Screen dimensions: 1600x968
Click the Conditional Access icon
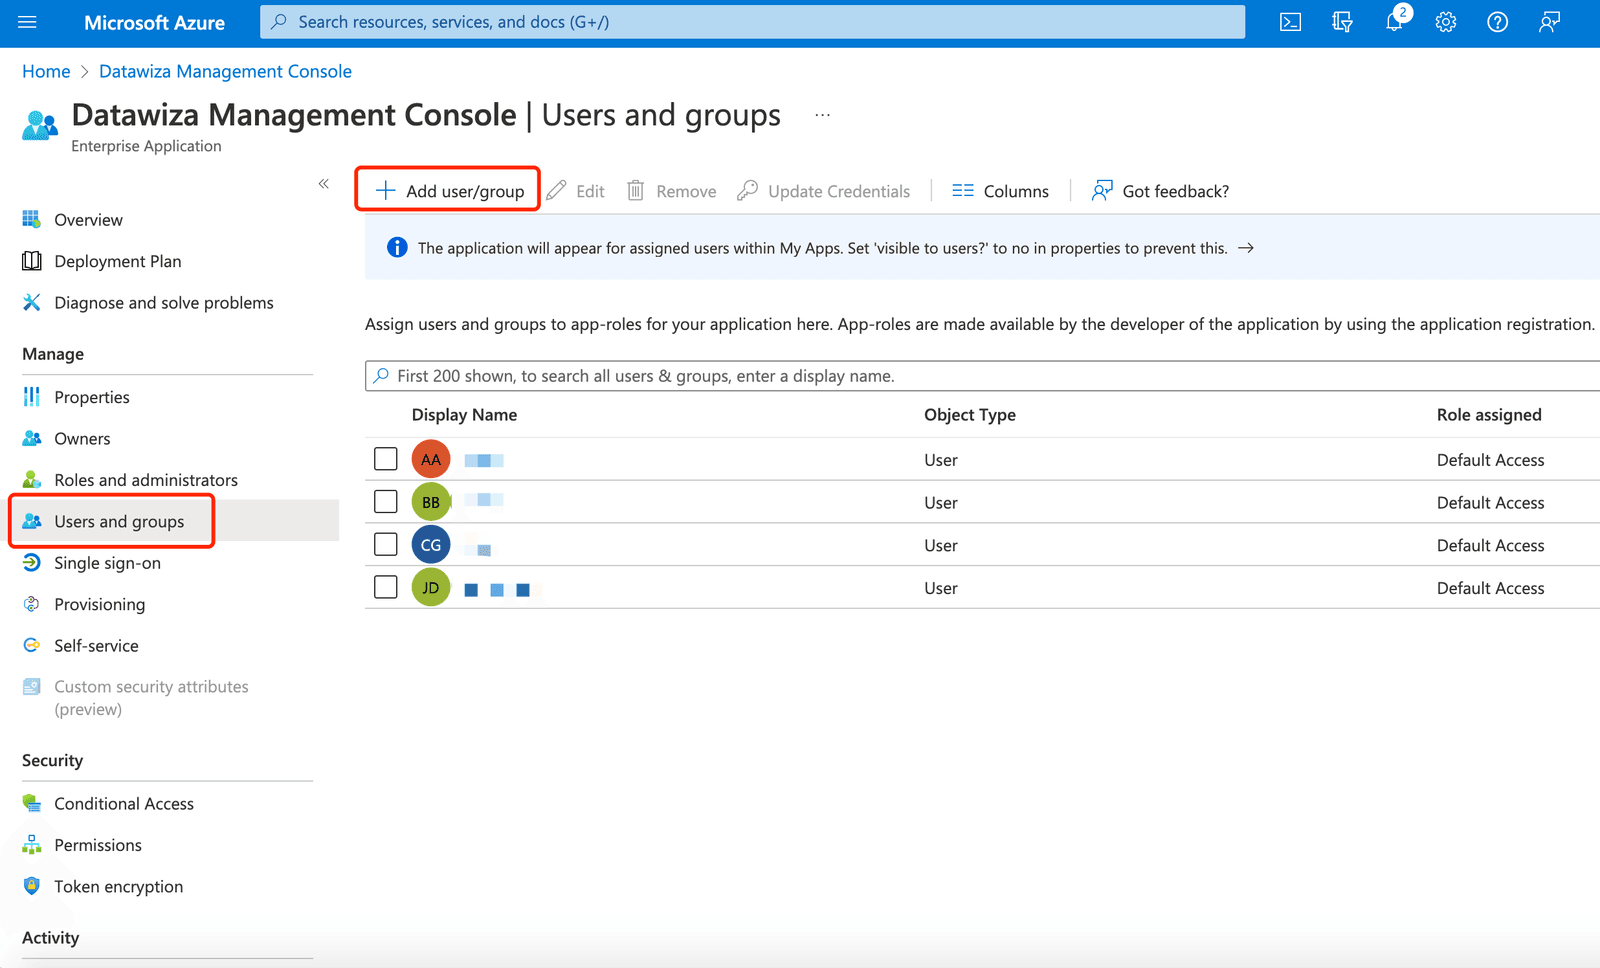pyautogui.click(x=32, y=803)
